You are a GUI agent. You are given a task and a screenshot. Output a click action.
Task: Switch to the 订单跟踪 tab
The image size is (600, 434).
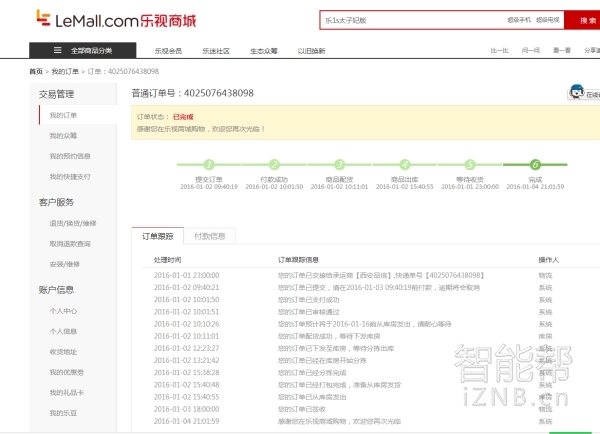click(x=158, y=236)
